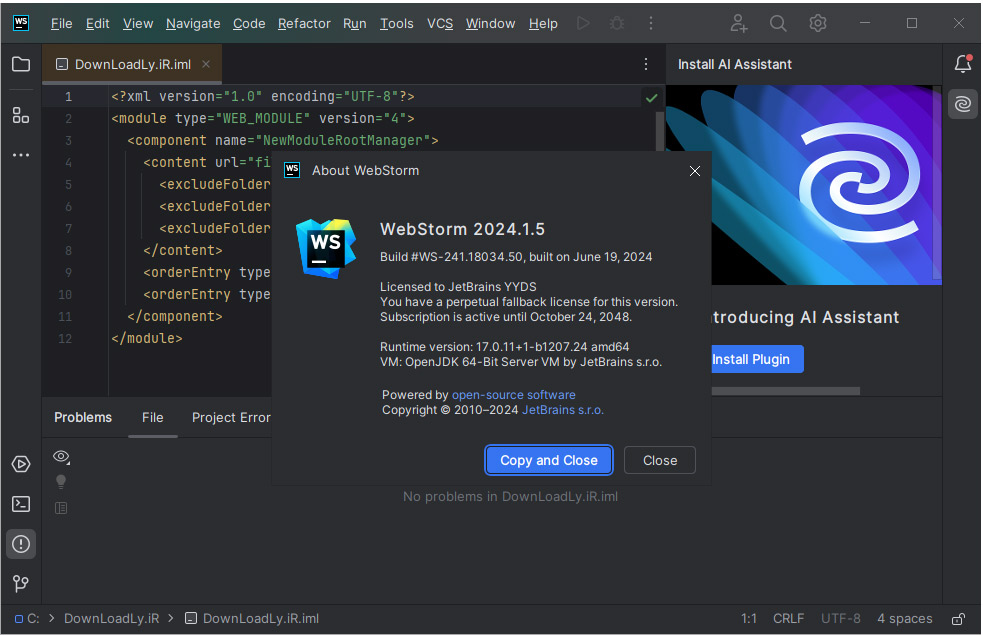This screenshot has width=983, height=636.
Task: Switch to the File tab in Problems panel
Action: pos(152,417)
